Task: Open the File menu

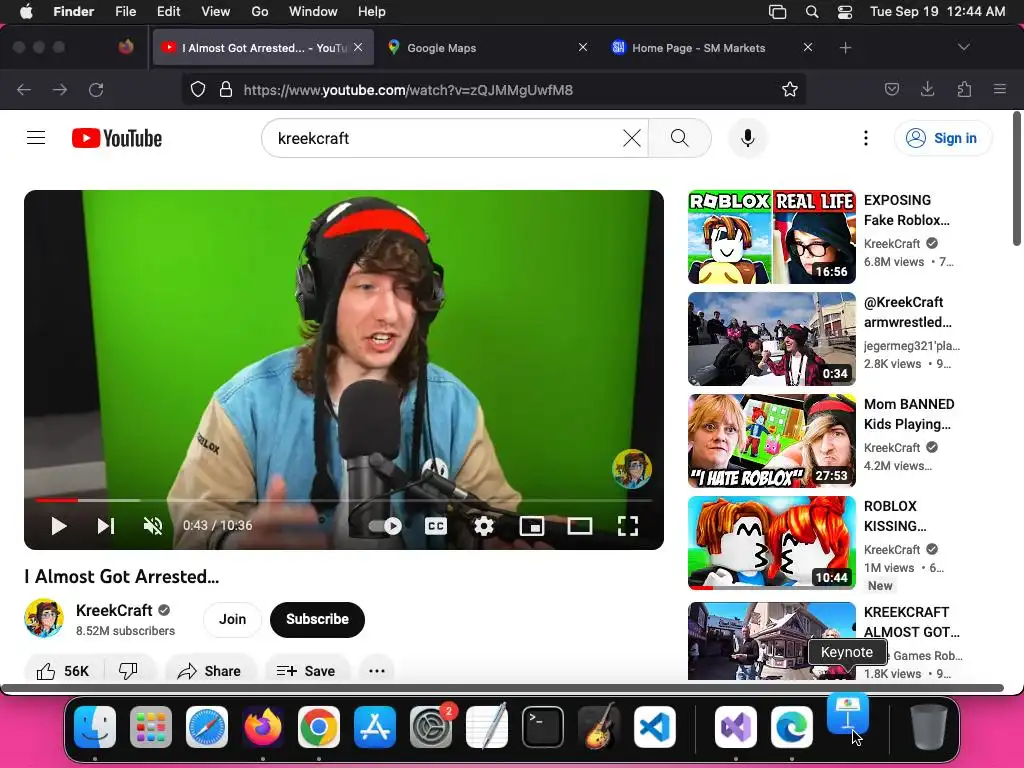Action: click(x=125, y=12)
